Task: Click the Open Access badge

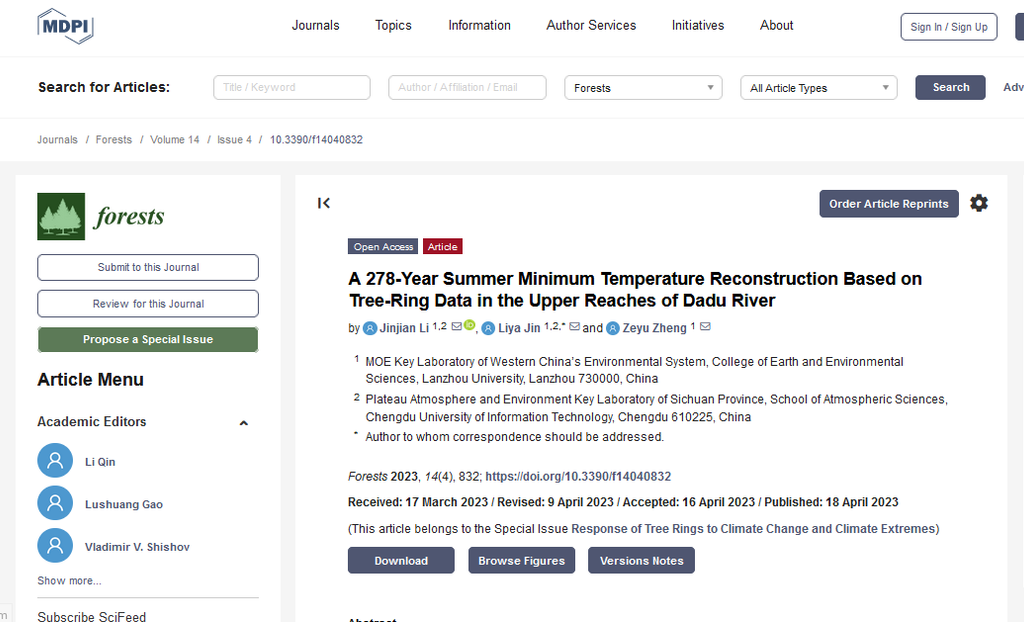Action: point(383,246)
